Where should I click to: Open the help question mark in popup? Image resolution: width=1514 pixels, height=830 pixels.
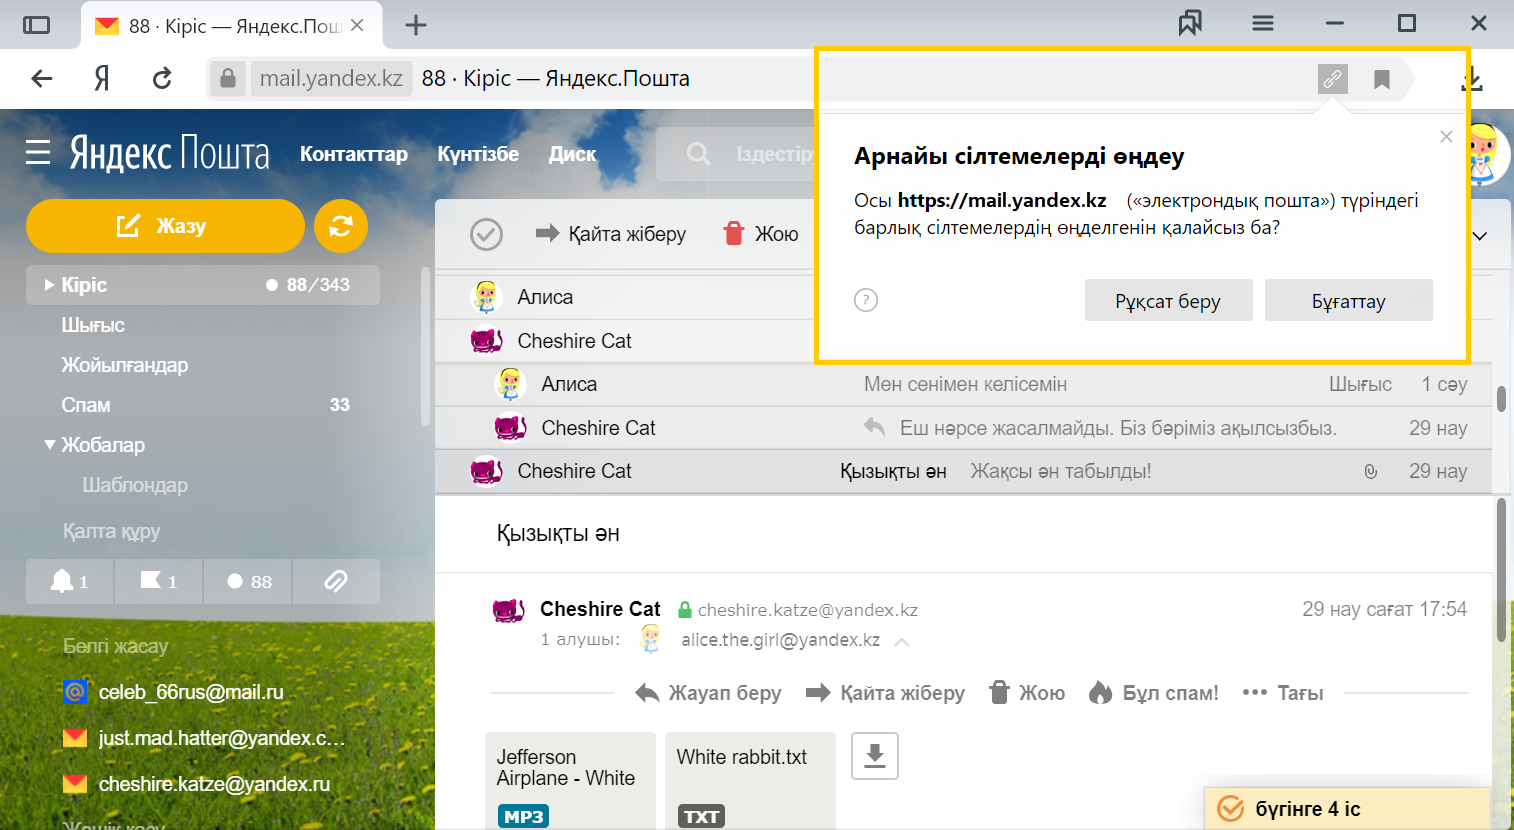[866, 300]
